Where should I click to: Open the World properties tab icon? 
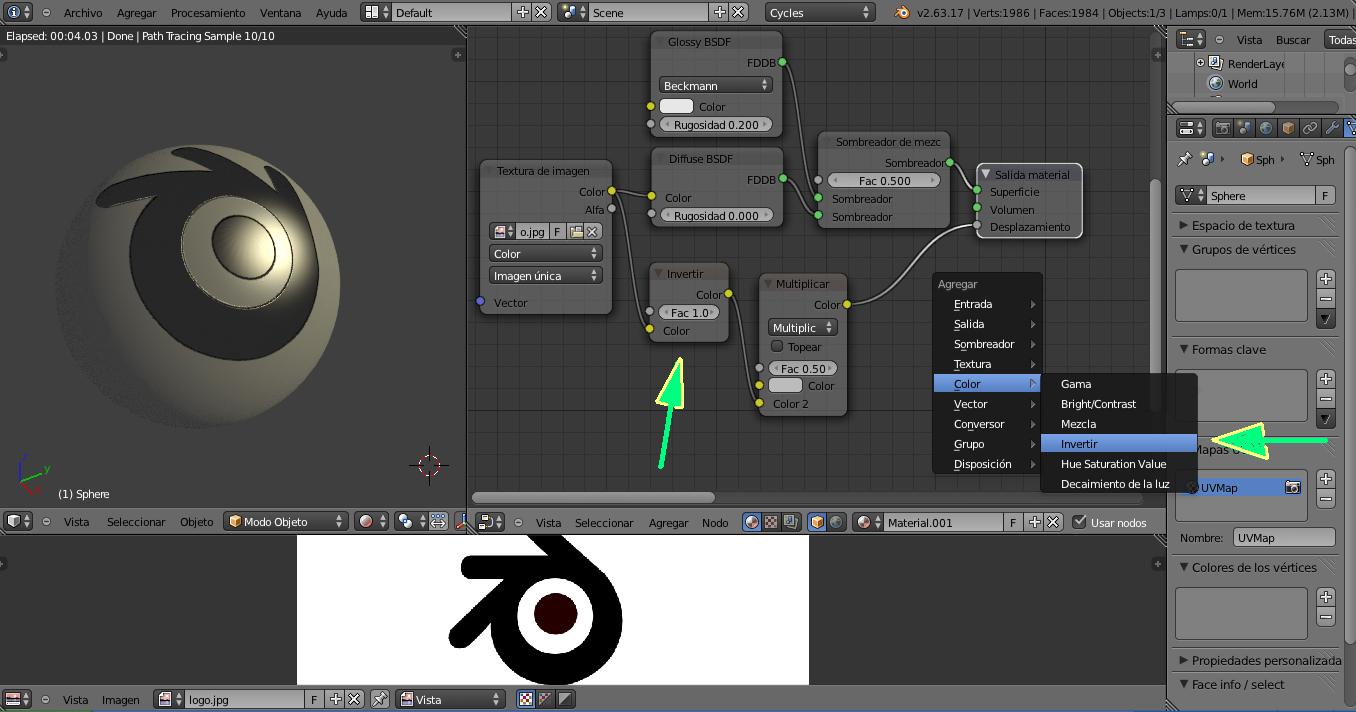(x=1266, y=129)
